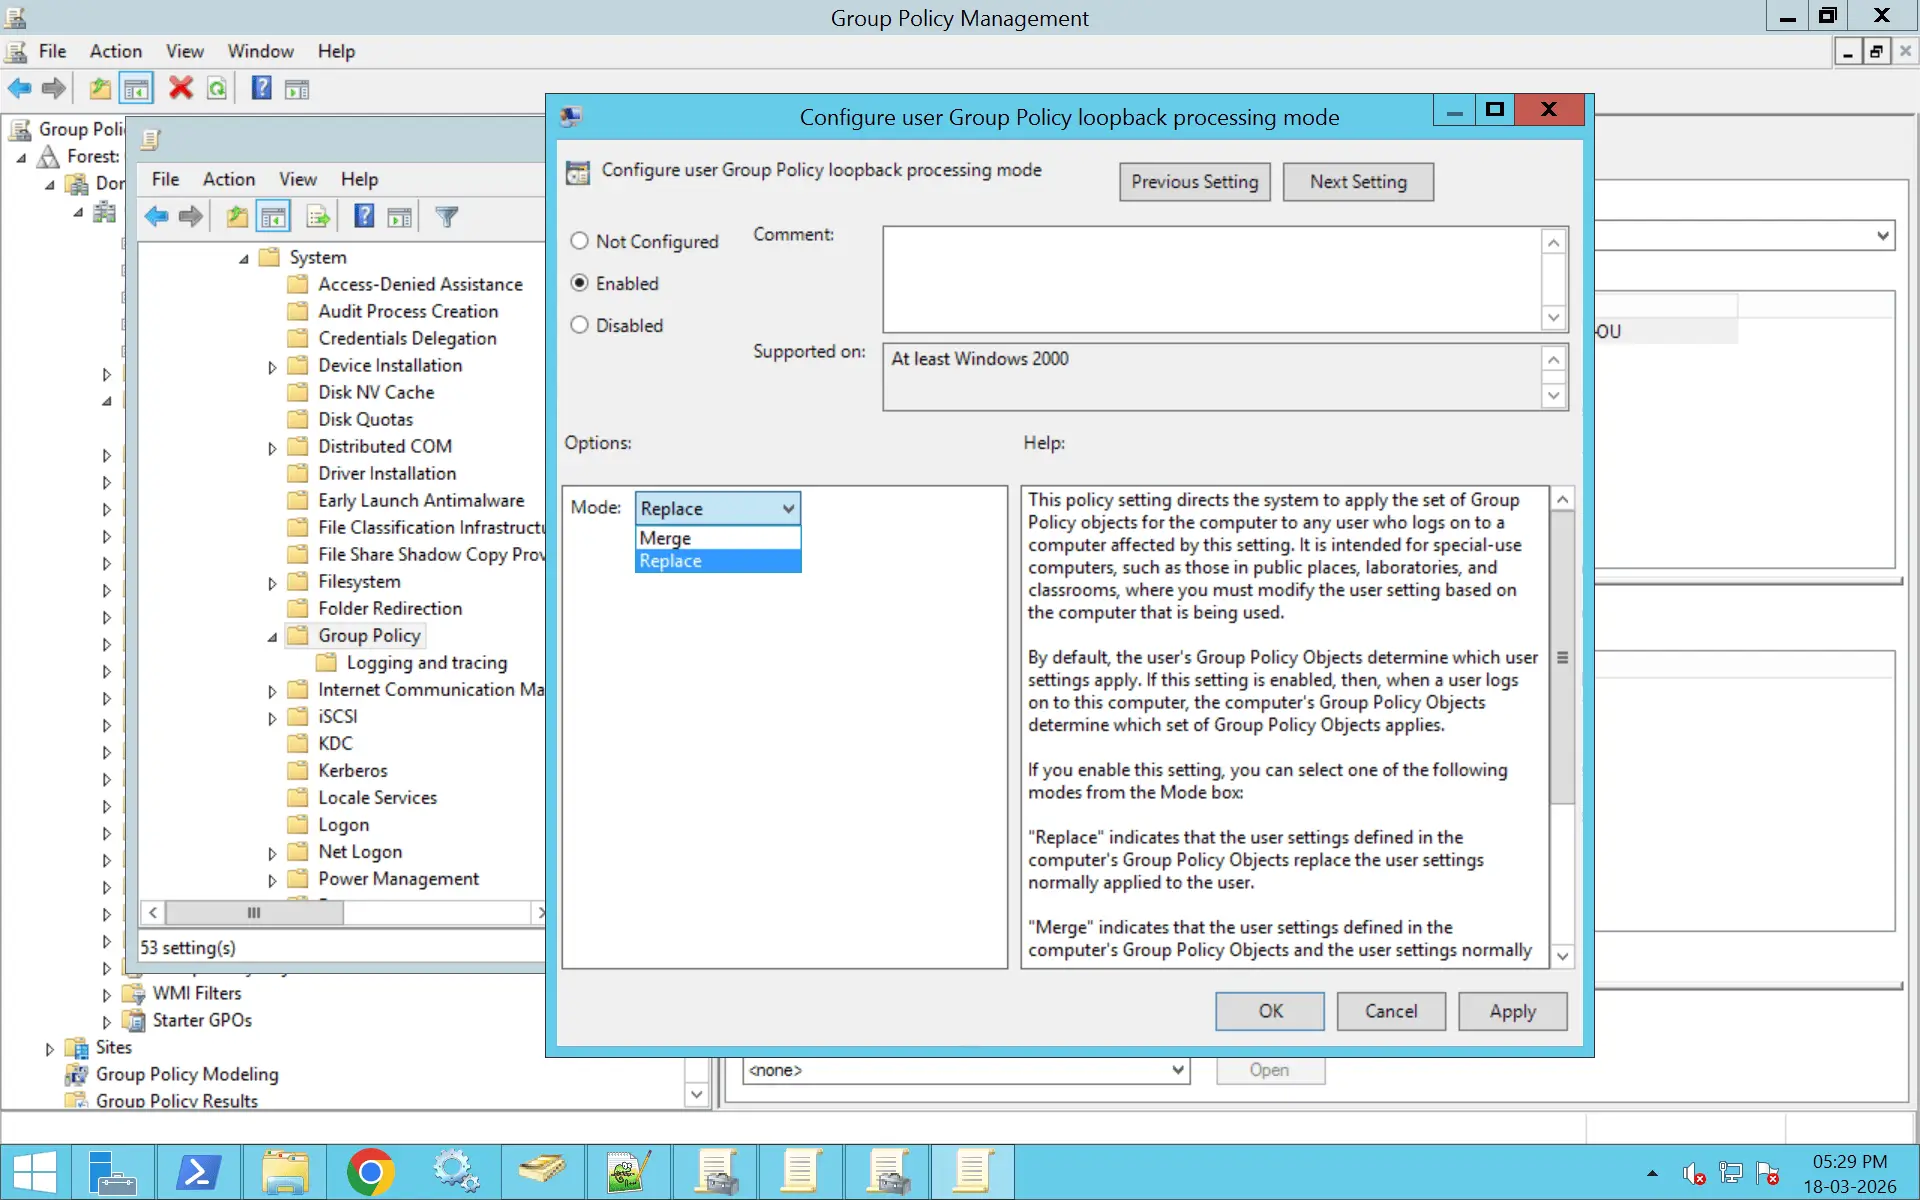This screenshot has height=1200, width=1920.
Task: Select the Disabled radio button
Action: pyautogui.click(x=580, y=325)
